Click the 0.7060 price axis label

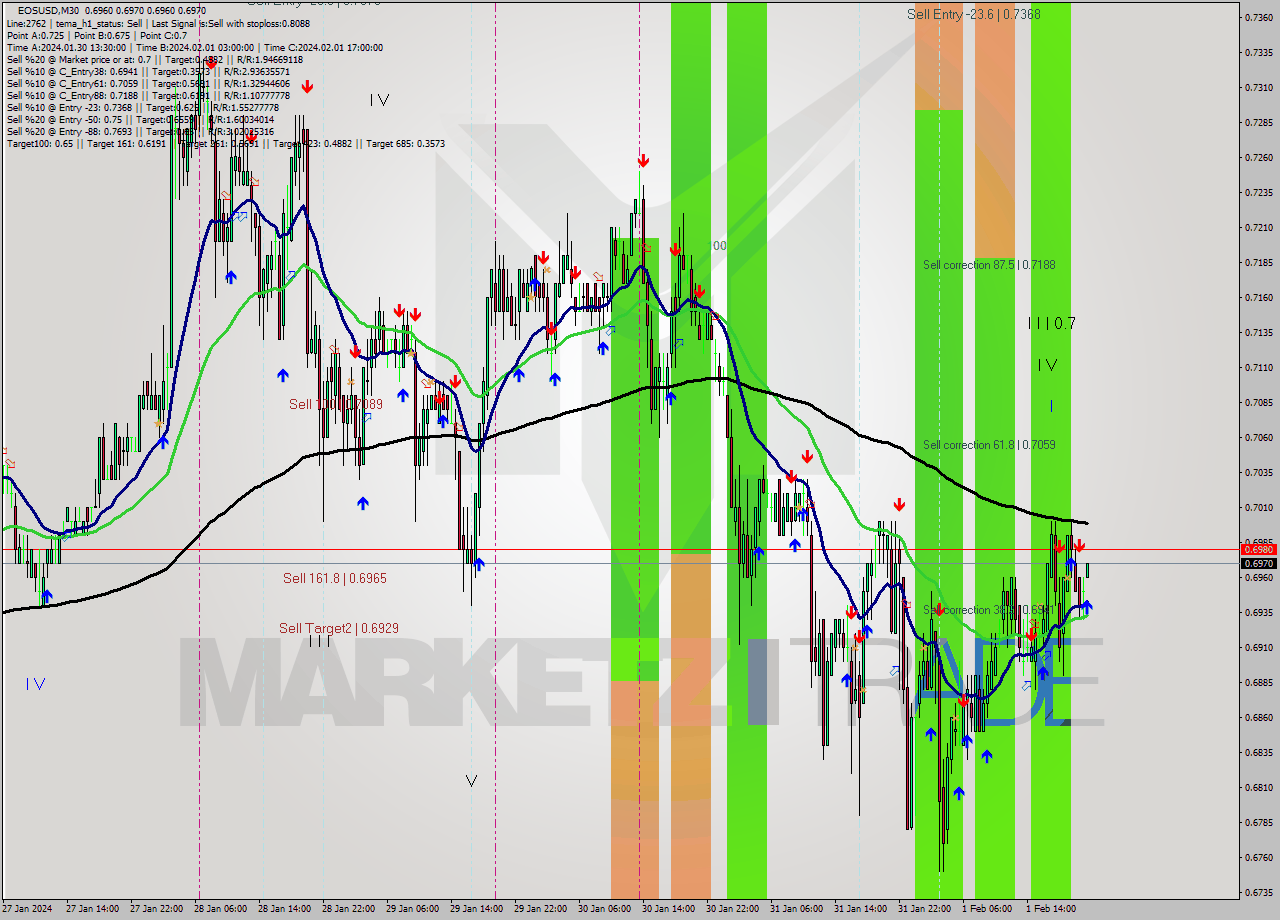(x=1258, y=437)
